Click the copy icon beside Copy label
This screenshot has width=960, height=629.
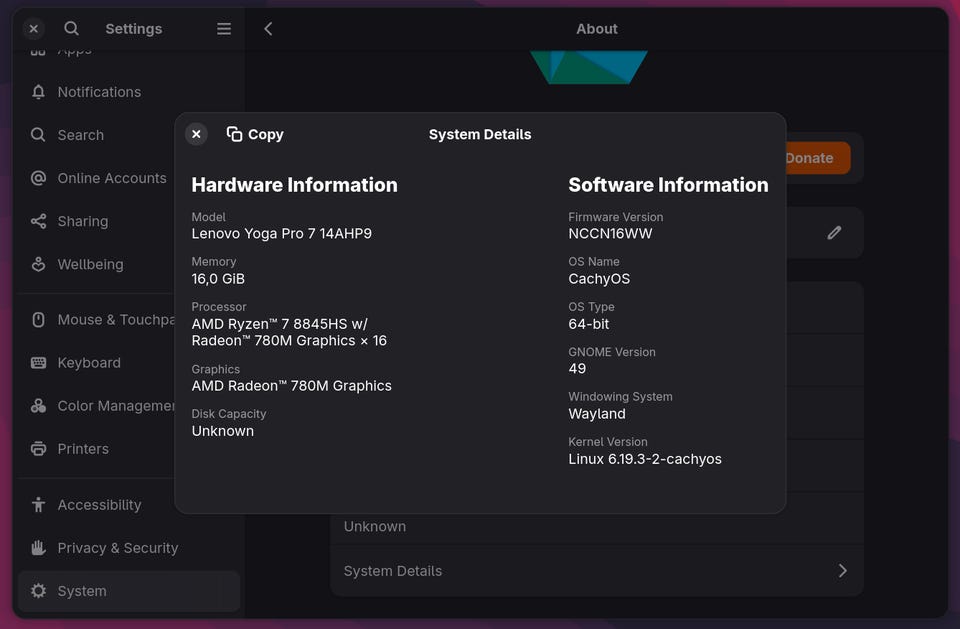click(234, 134)
